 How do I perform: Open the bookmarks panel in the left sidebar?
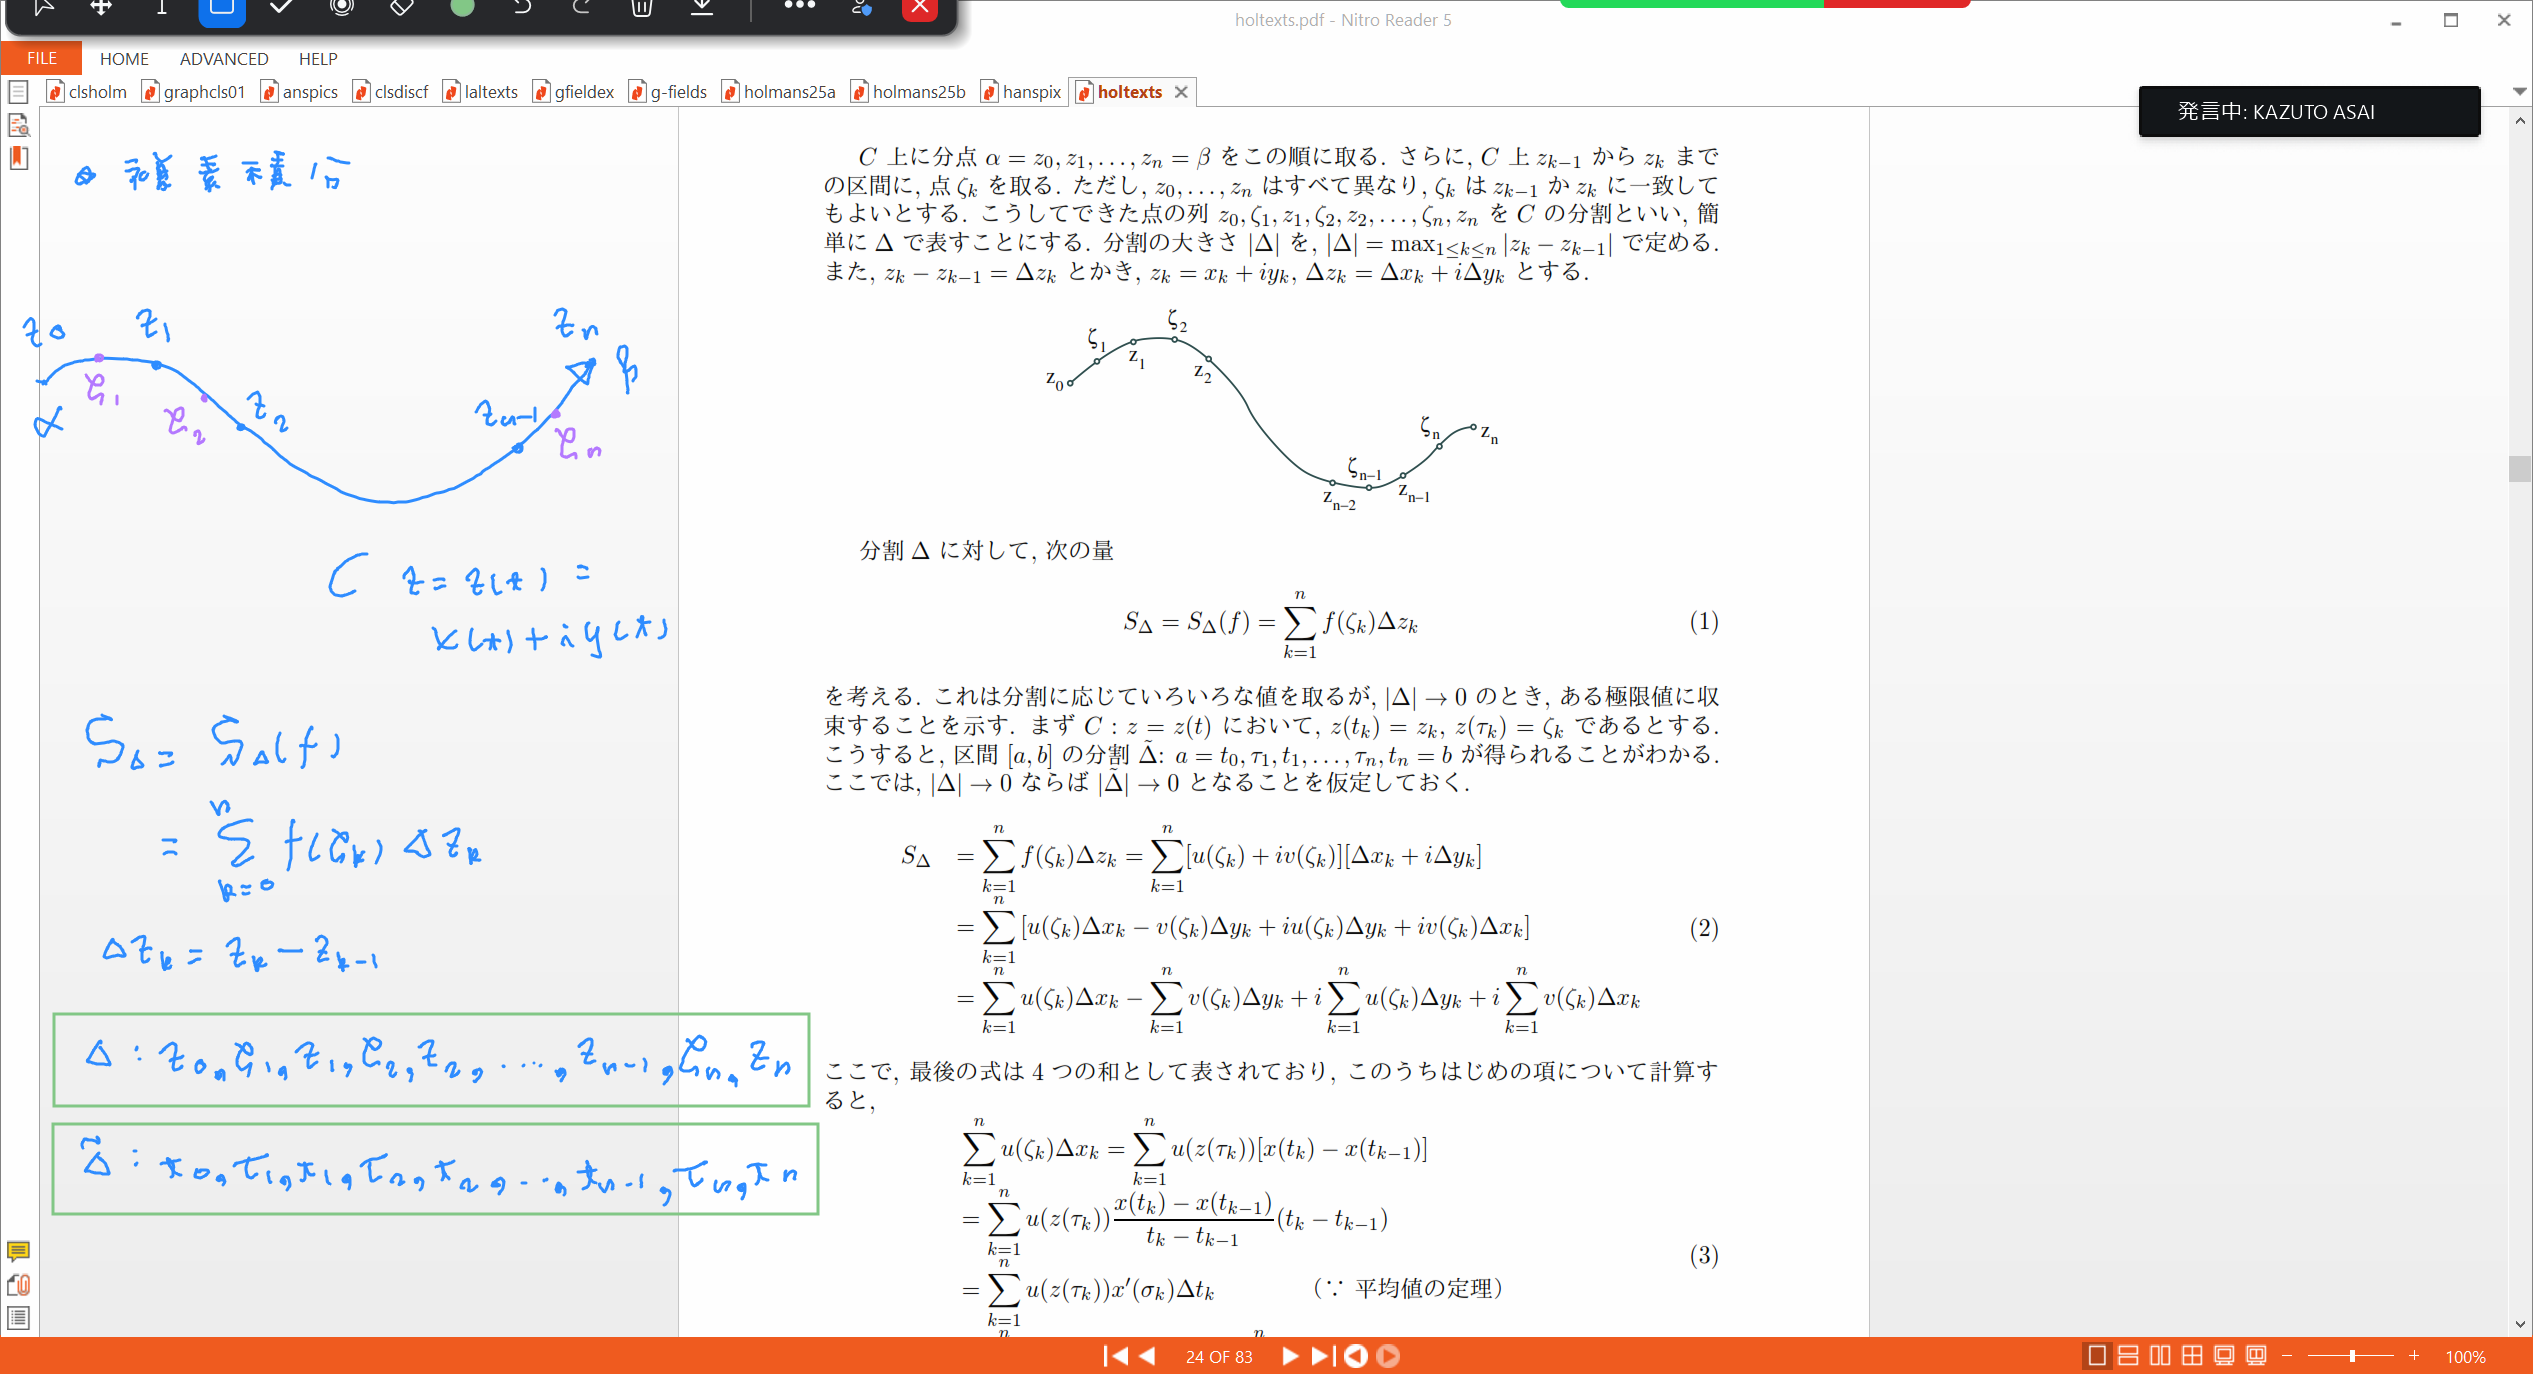point(18,158)
